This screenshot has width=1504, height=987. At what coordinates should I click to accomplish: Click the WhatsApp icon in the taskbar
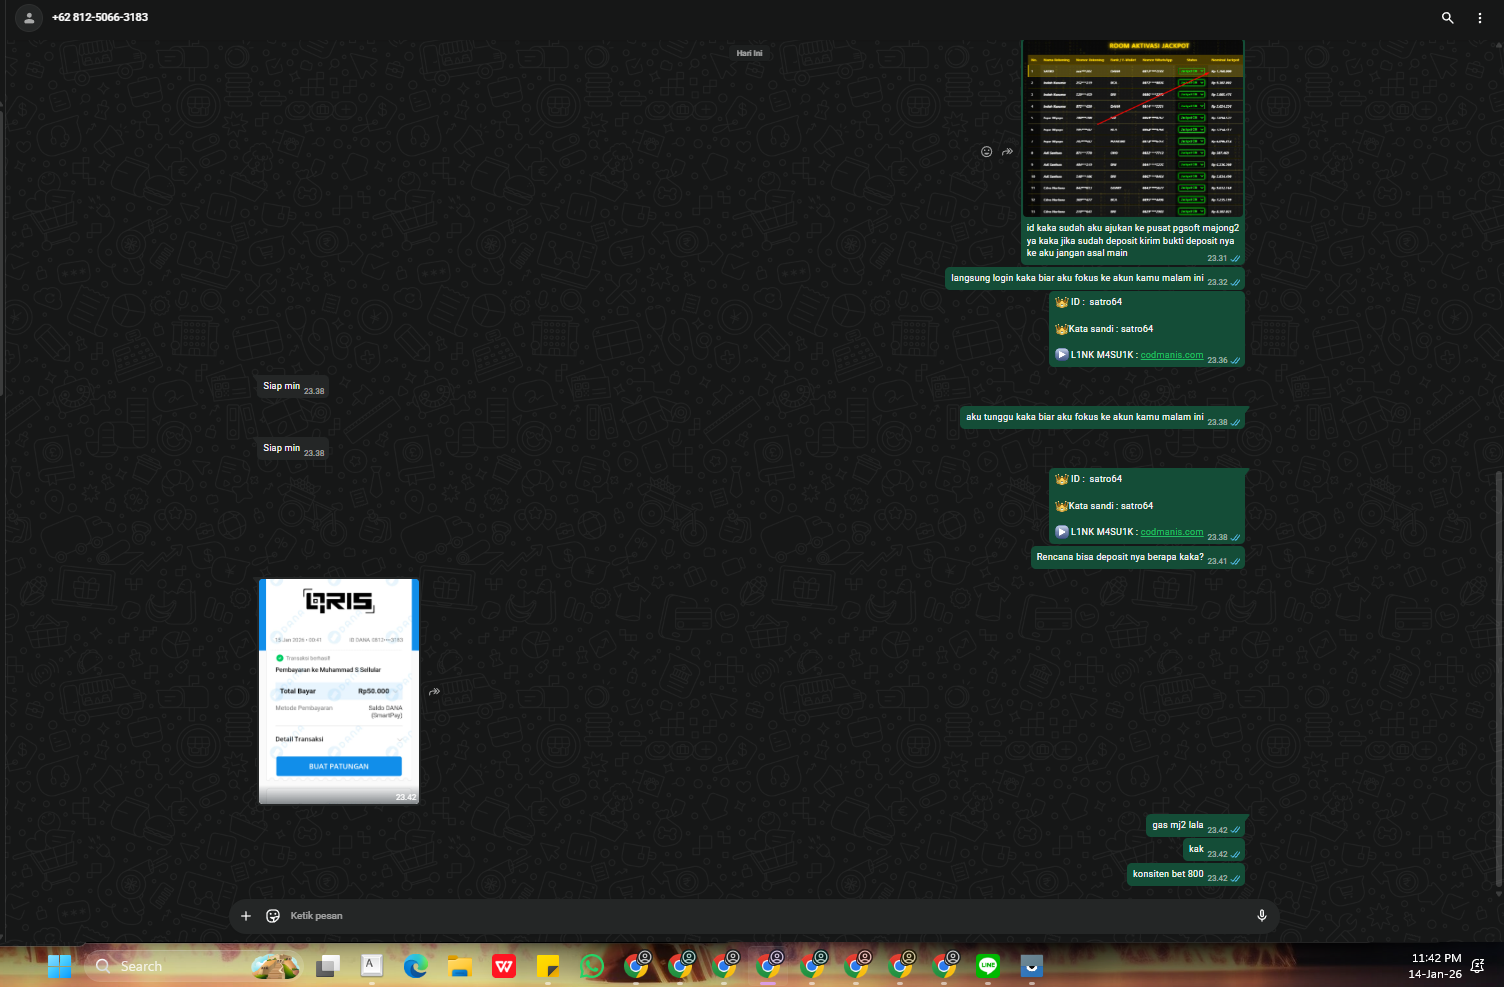click(x=592, y=966)
